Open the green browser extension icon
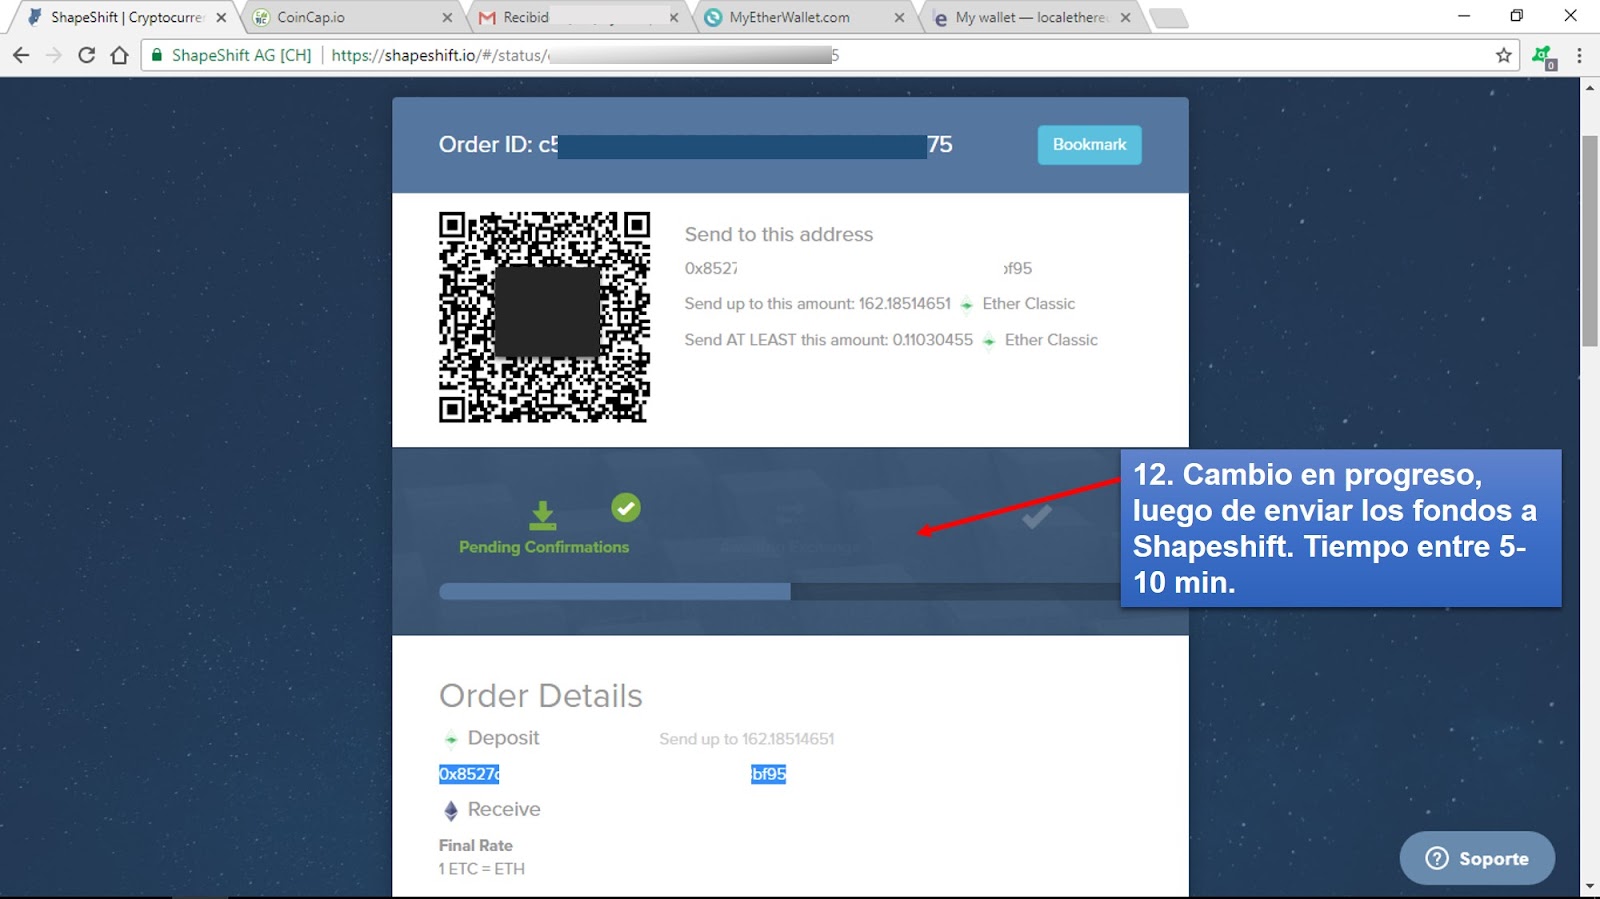 1544,56
